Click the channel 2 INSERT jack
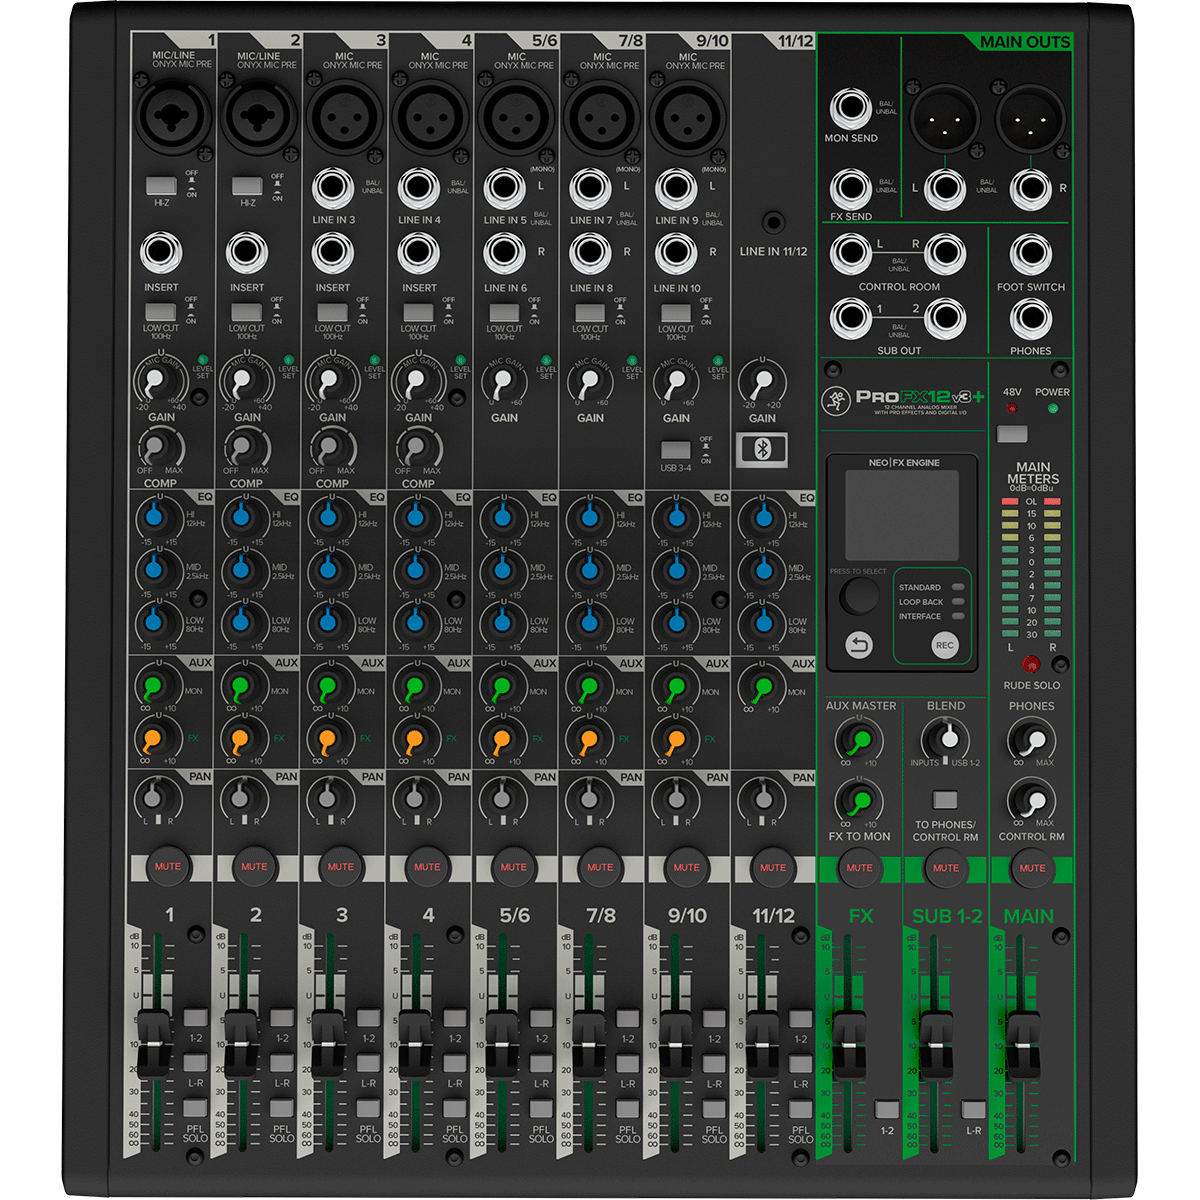Image resolution: width=1200 pixels, height=1200 pixels. pos(247,254)
